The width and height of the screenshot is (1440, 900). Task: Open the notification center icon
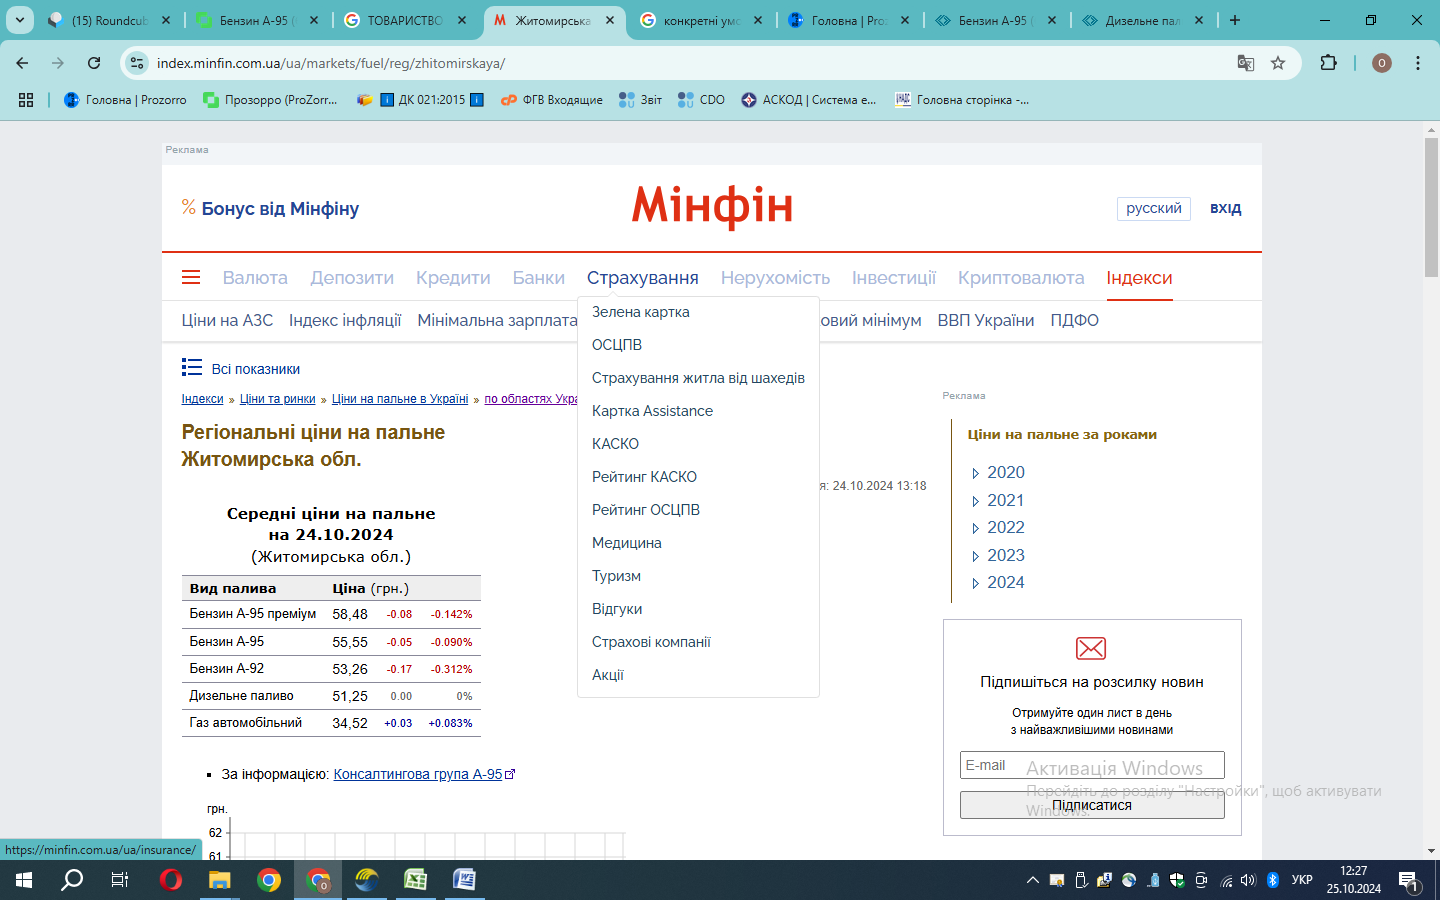(x=1409, y=881)
